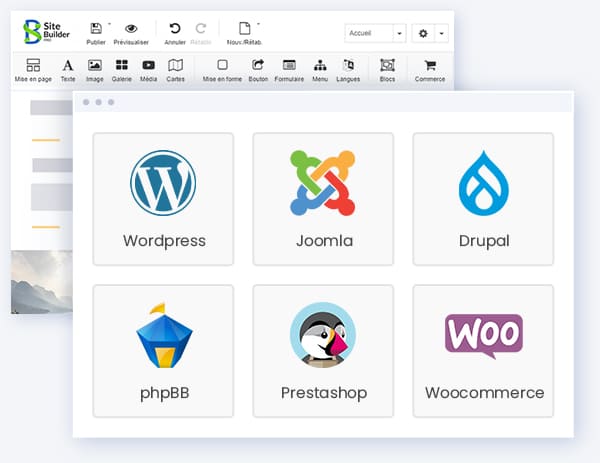Insert an Image element

[x=95, y=66]
